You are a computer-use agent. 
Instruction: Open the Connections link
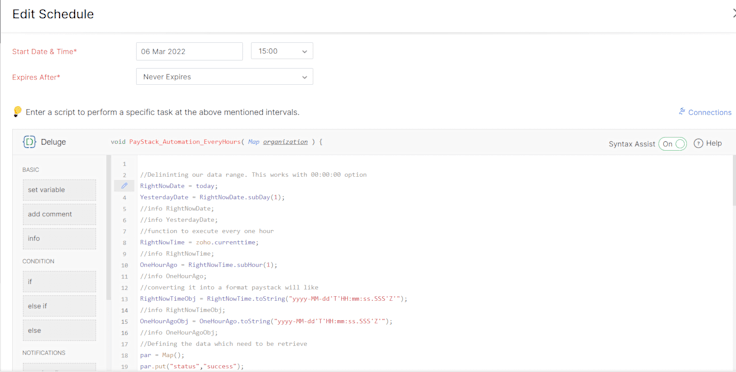[709, 112]
